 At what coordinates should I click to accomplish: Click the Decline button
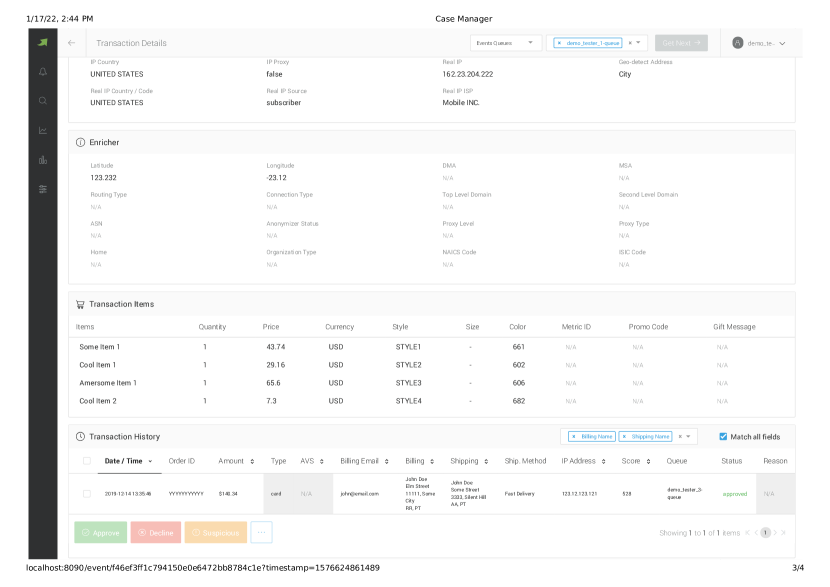coord(156,532)
